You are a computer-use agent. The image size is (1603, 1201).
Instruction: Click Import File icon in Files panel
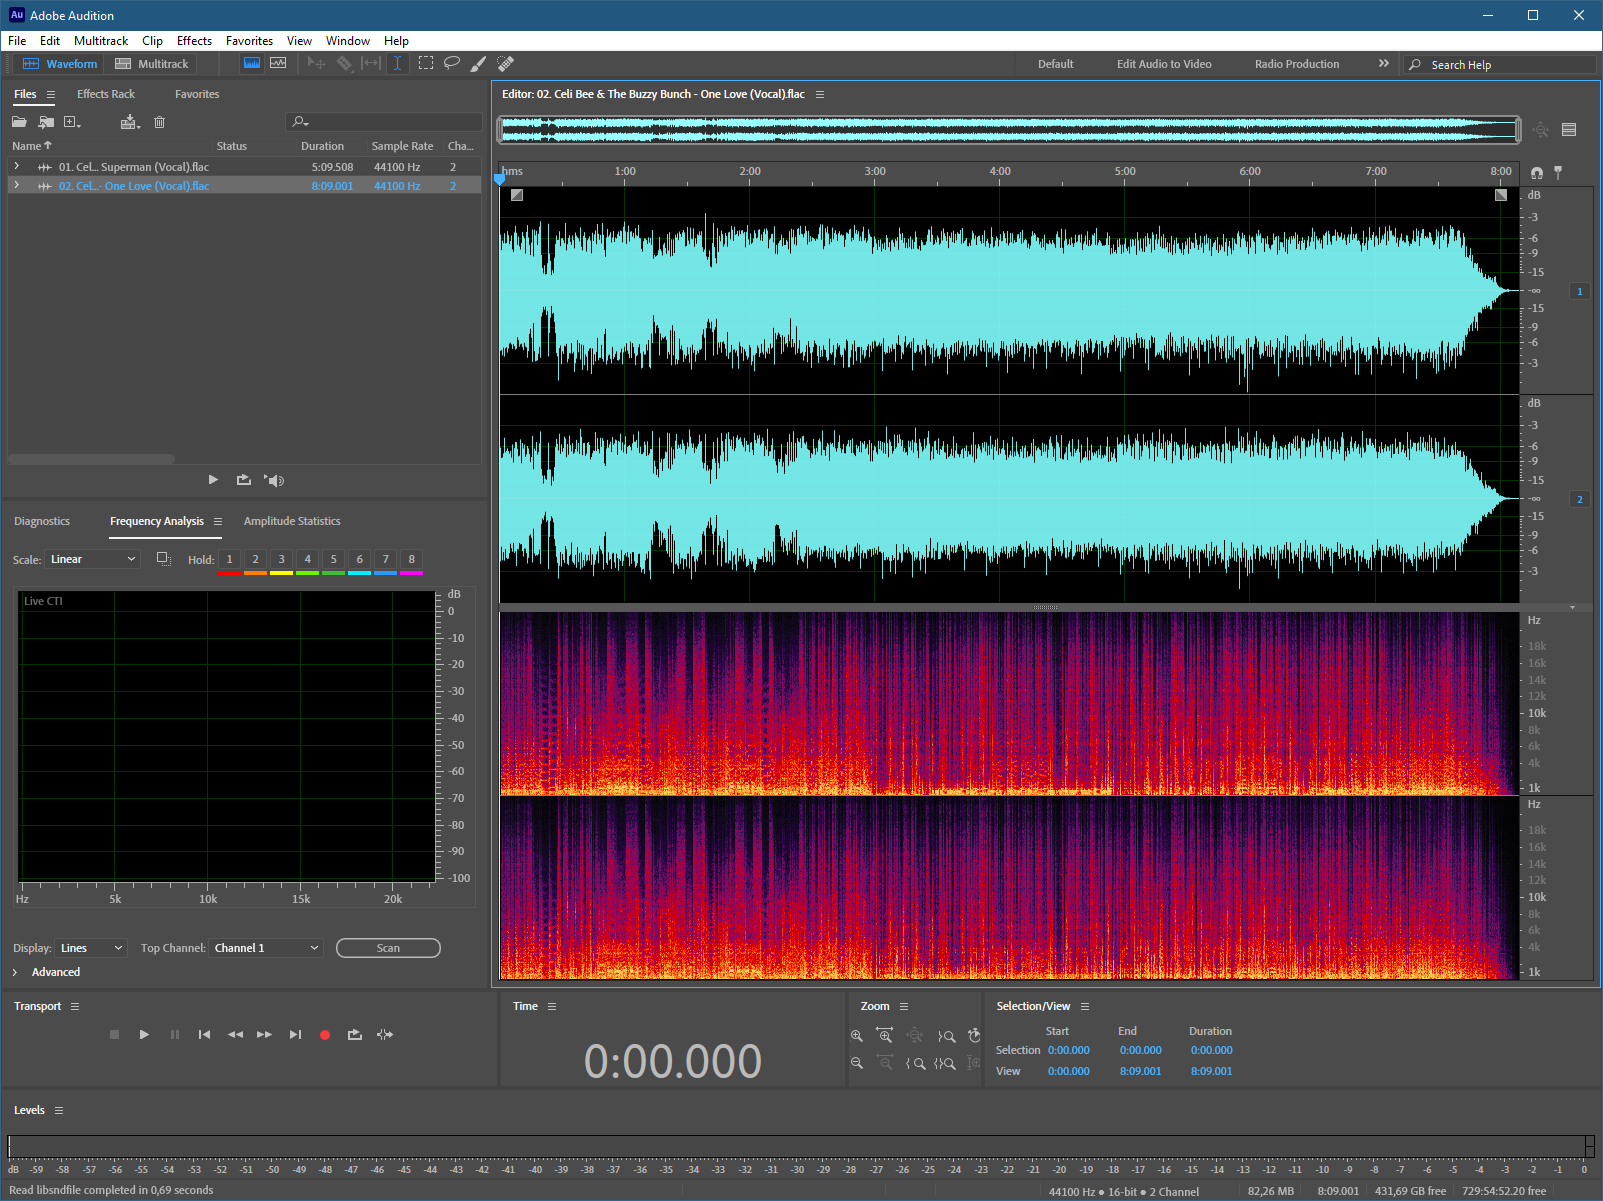46,122
